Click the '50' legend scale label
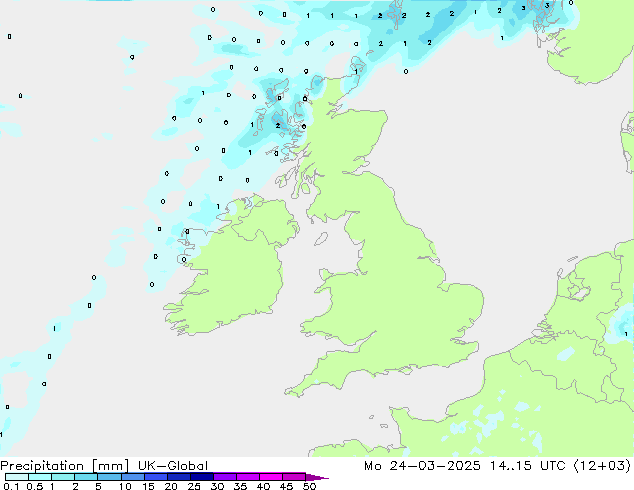Viewport: 634px width, 490px height. pyautogui.click(x=309, y=486)
